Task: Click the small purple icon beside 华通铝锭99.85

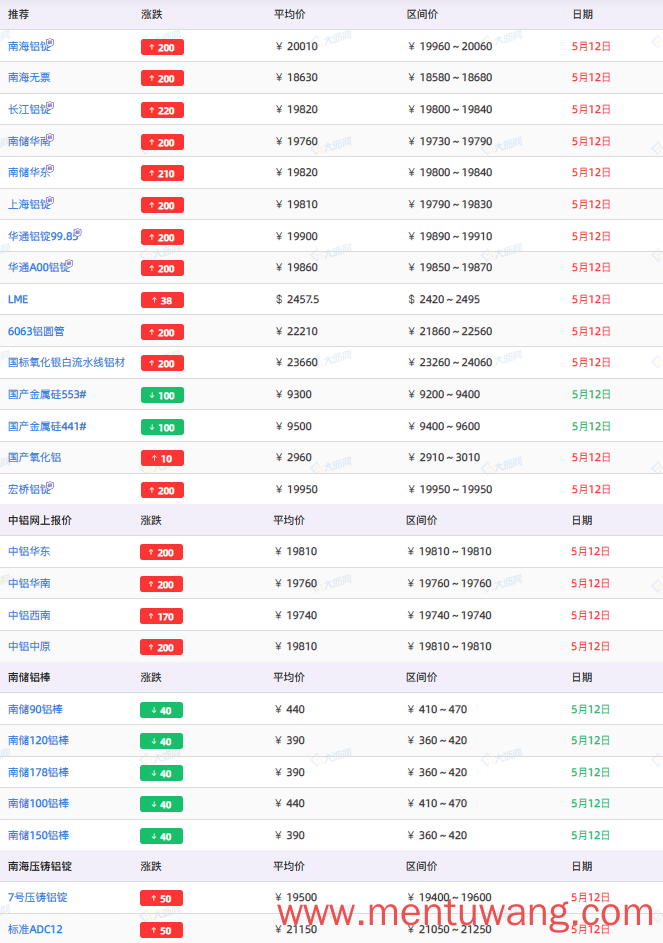Action: pyautogui.click(x=78, y=232)
